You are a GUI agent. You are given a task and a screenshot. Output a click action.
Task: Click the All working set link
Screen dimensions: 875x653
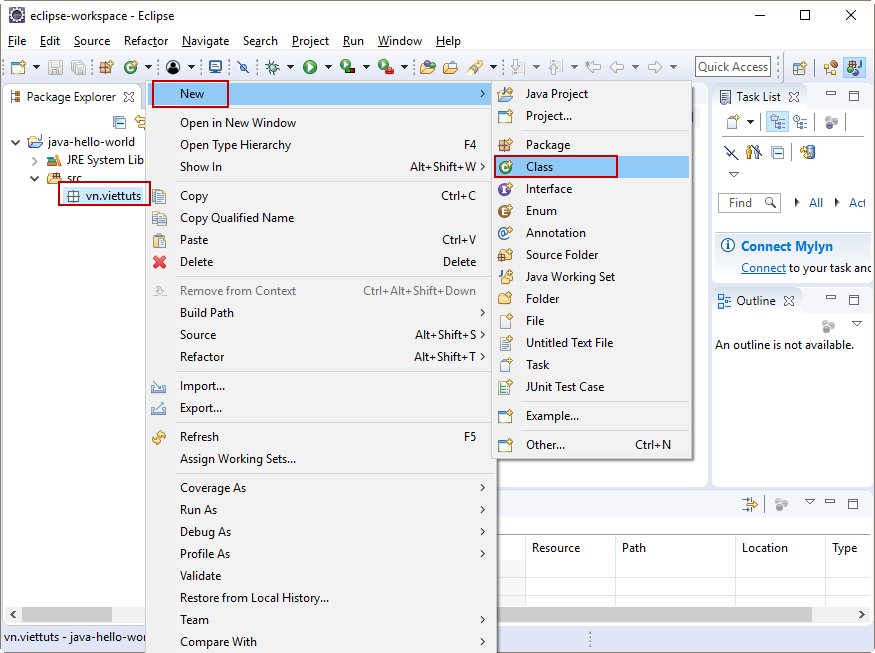point(816,203)
